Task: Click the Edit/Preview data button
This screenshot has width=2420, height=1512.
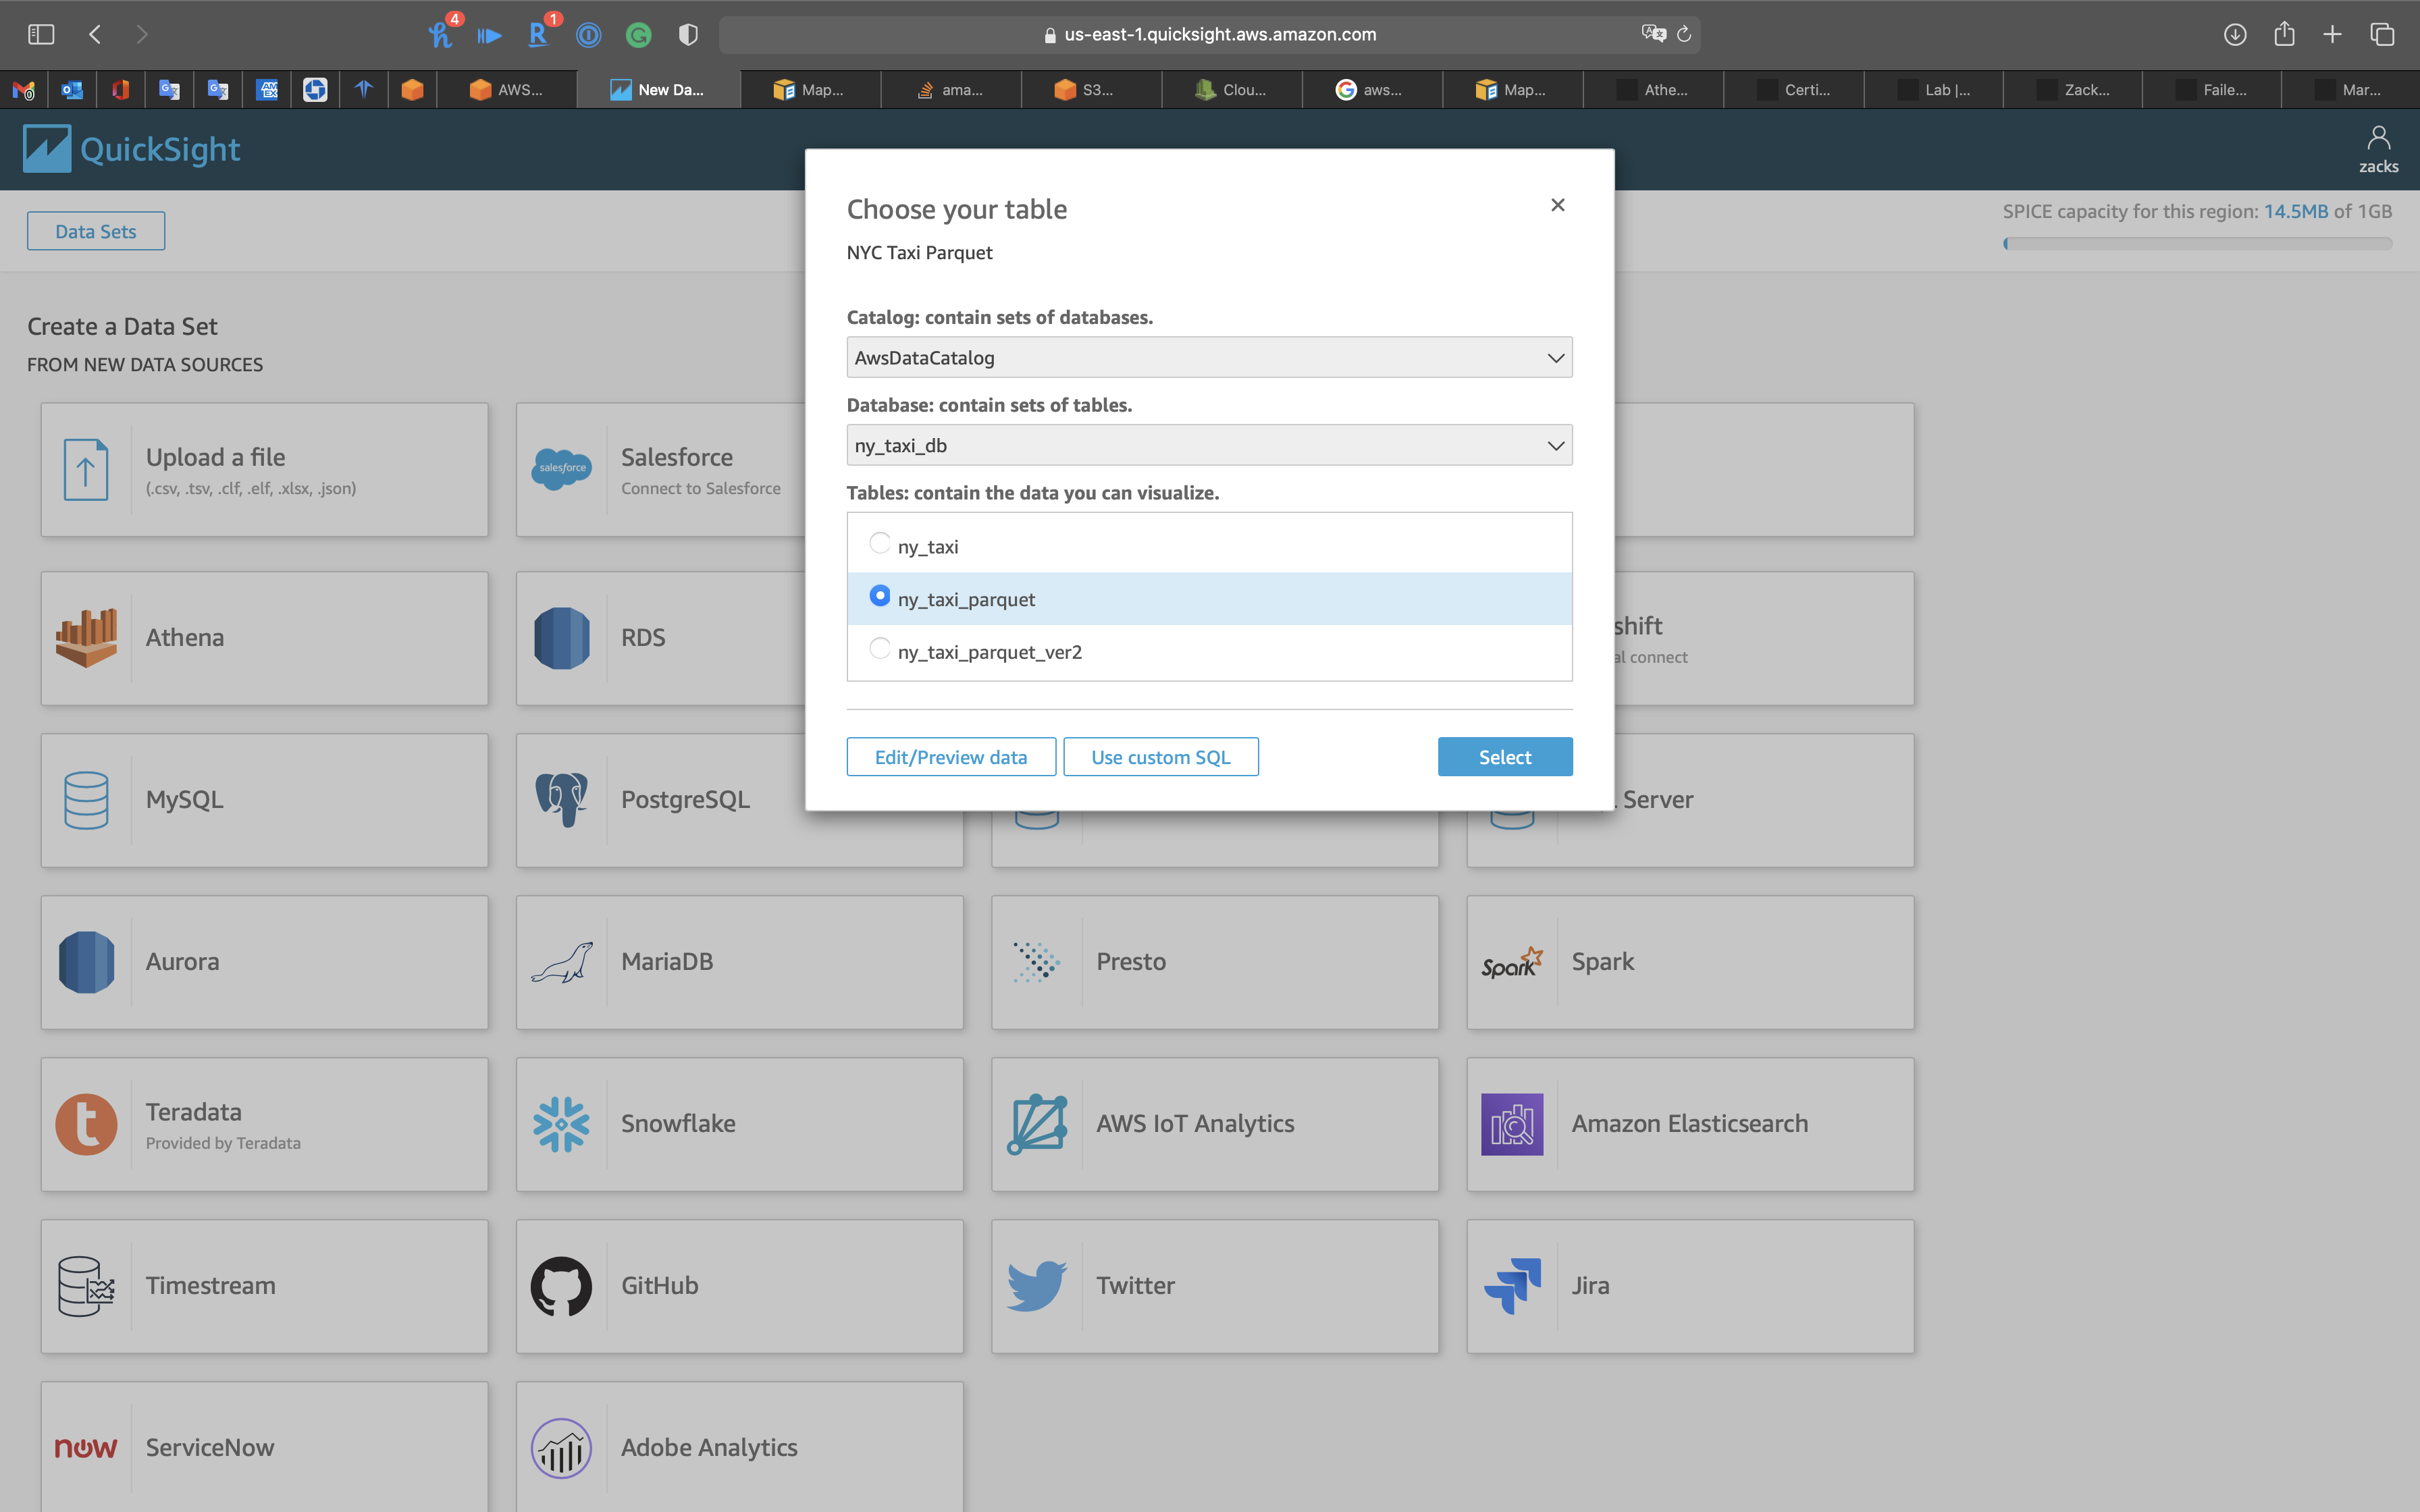Action: point(950,757)
